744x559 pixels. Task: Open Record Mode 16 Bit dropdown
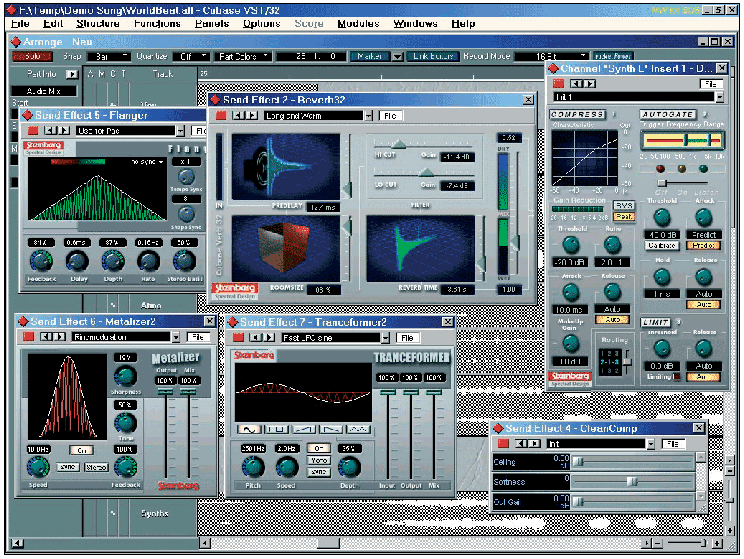pyautogui.click(x=552, y=56)
